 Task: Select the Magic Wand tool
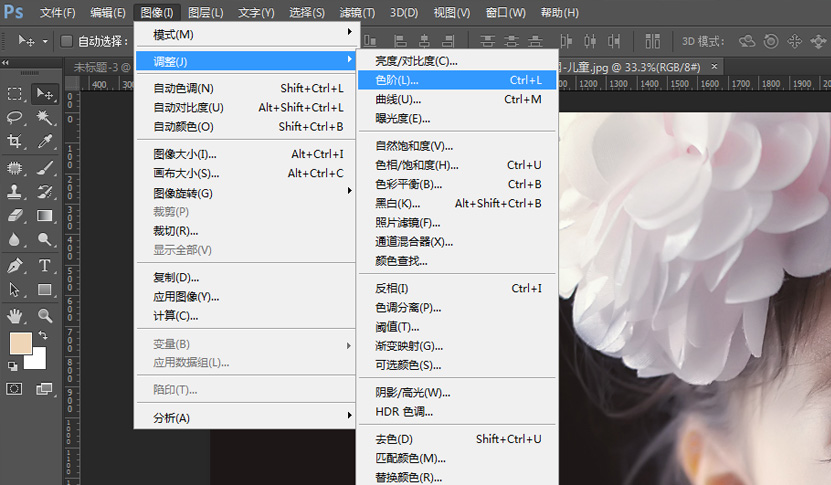click(45, 117)
